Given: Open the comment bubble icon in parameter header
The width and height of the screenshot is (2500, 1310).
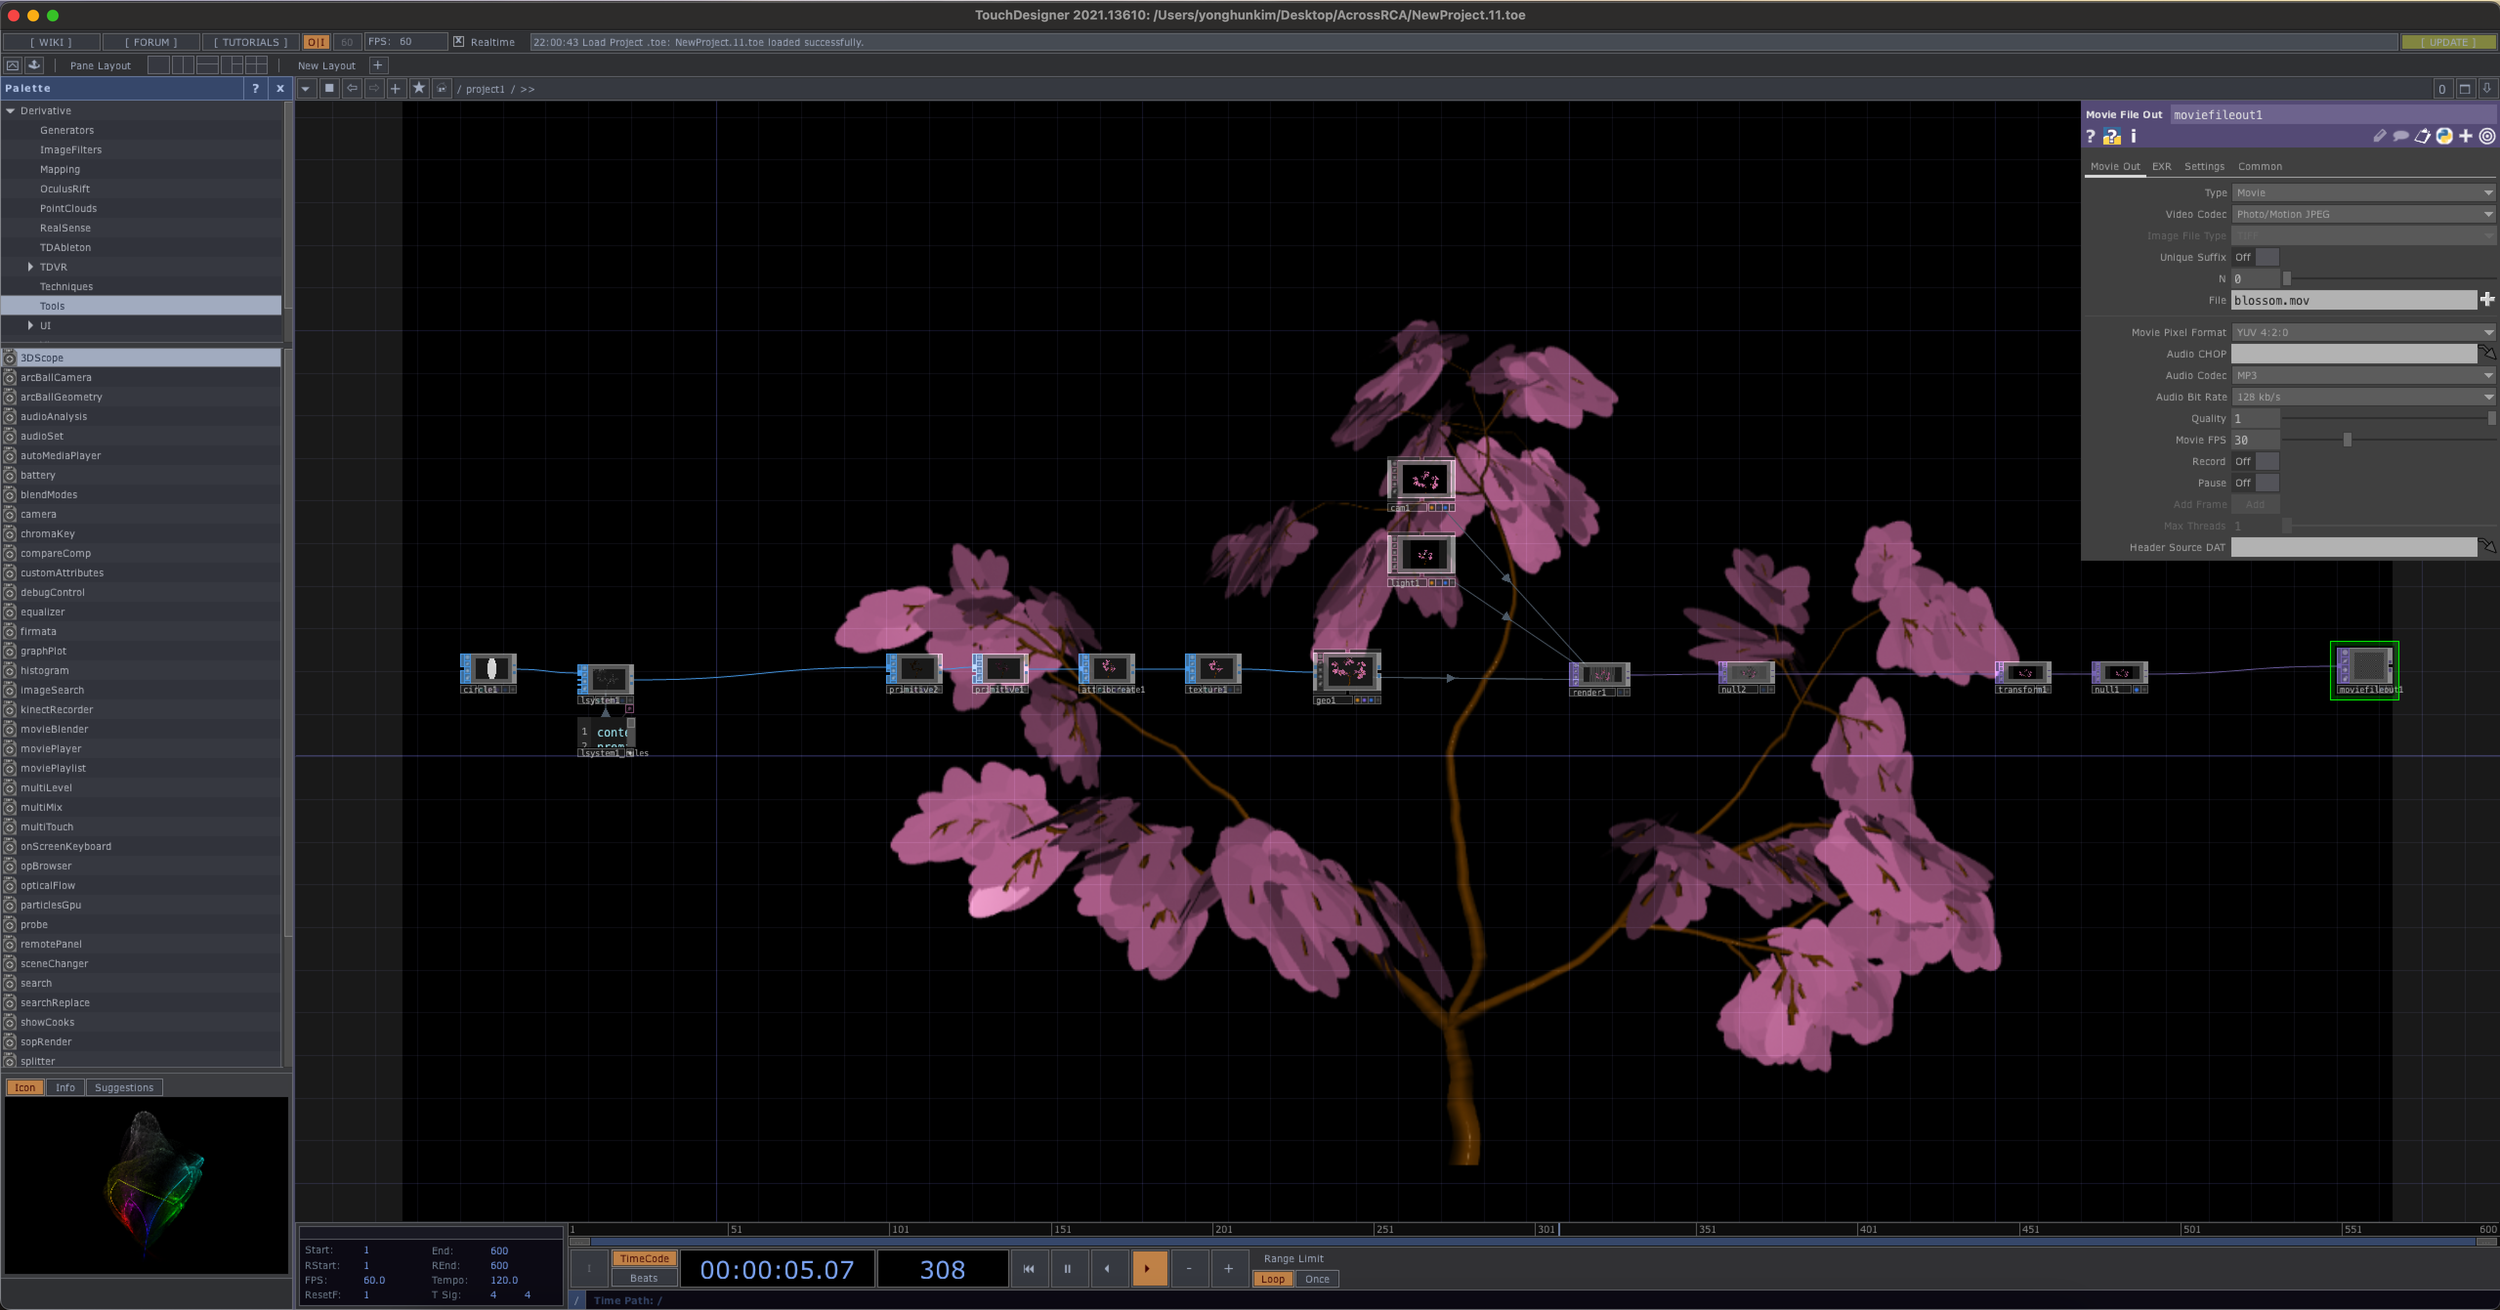Looking at the screenshot, I should pos(2400,136).
